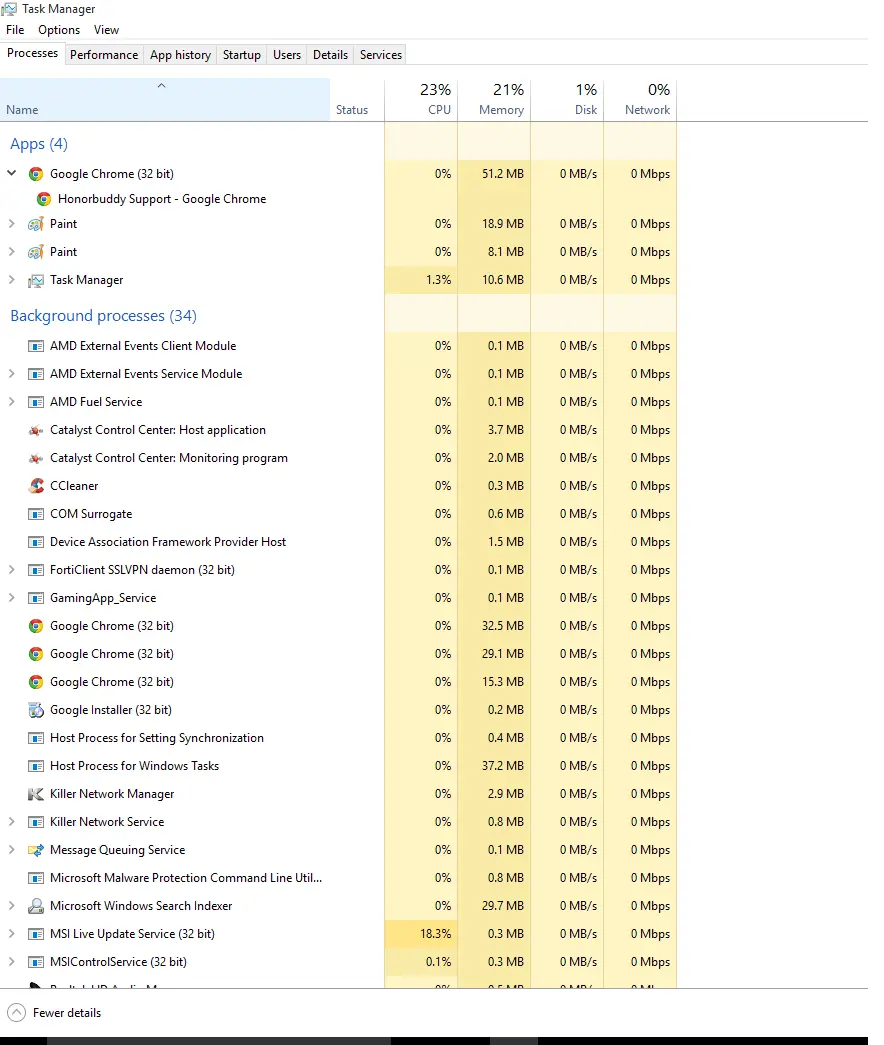The image size is (884, 1045).
Task: Expand the Paint entry using 18.9 MB
Action: click(x=11, y=224)
